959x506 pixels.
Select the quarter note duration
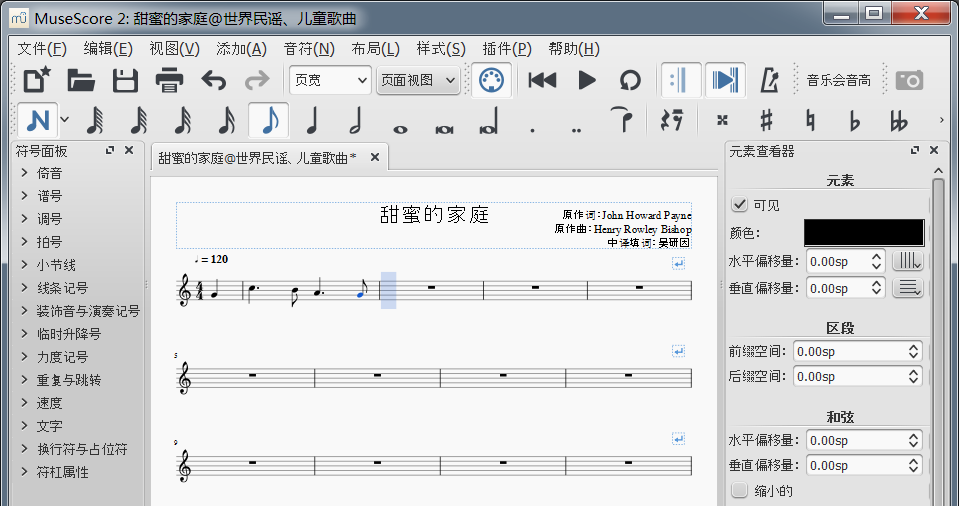coord(312,121)
